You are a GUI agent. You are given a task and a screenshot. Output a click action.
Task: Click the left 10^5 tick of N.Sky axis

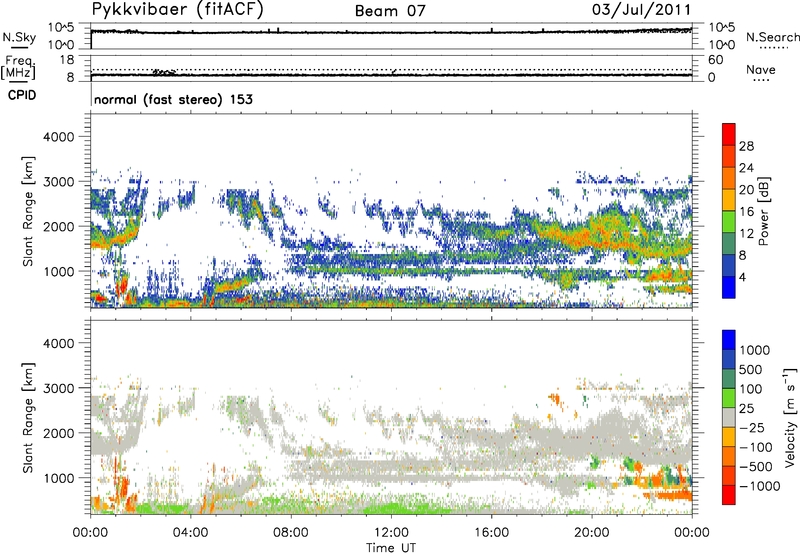(x=61, y=28)
